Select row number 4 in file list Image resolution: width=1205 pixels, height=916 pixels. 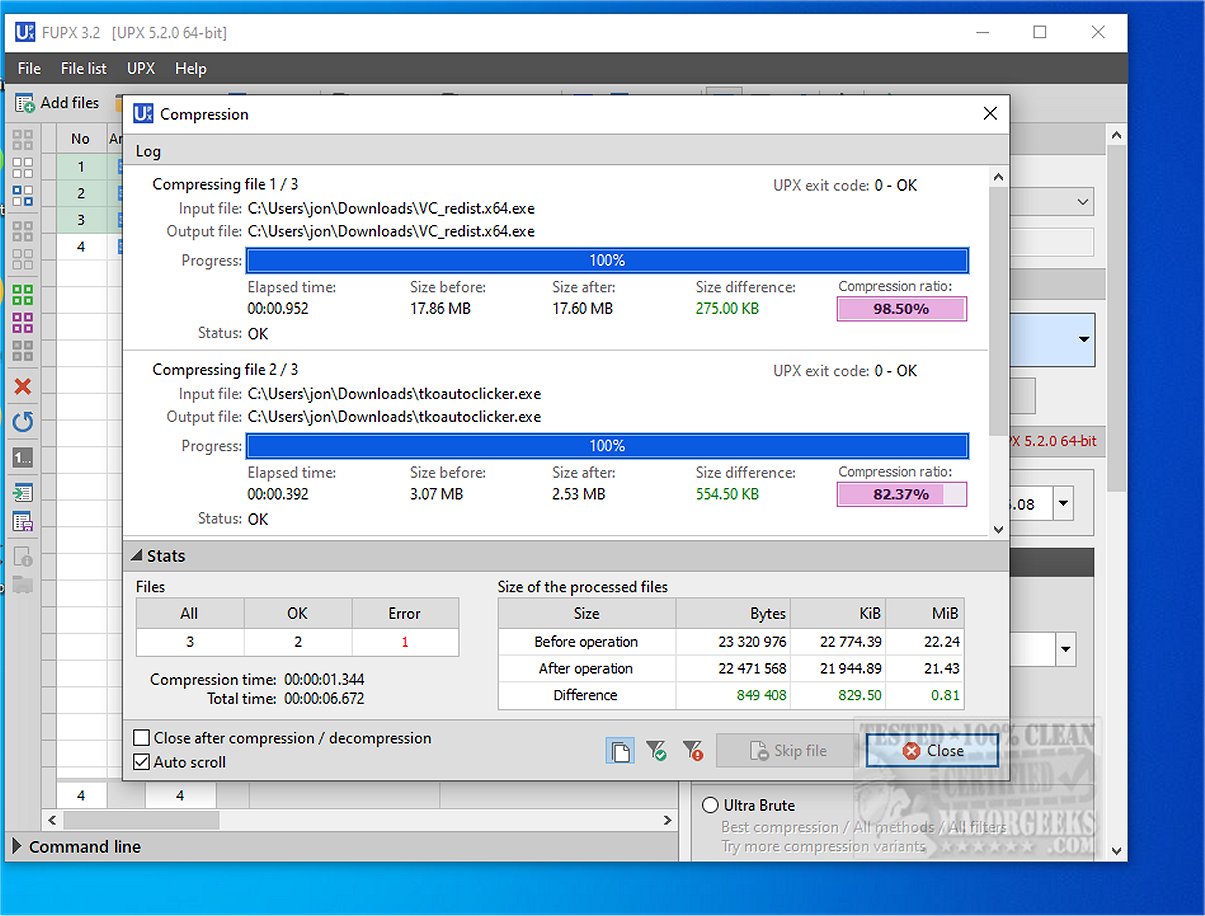(81, 247)
